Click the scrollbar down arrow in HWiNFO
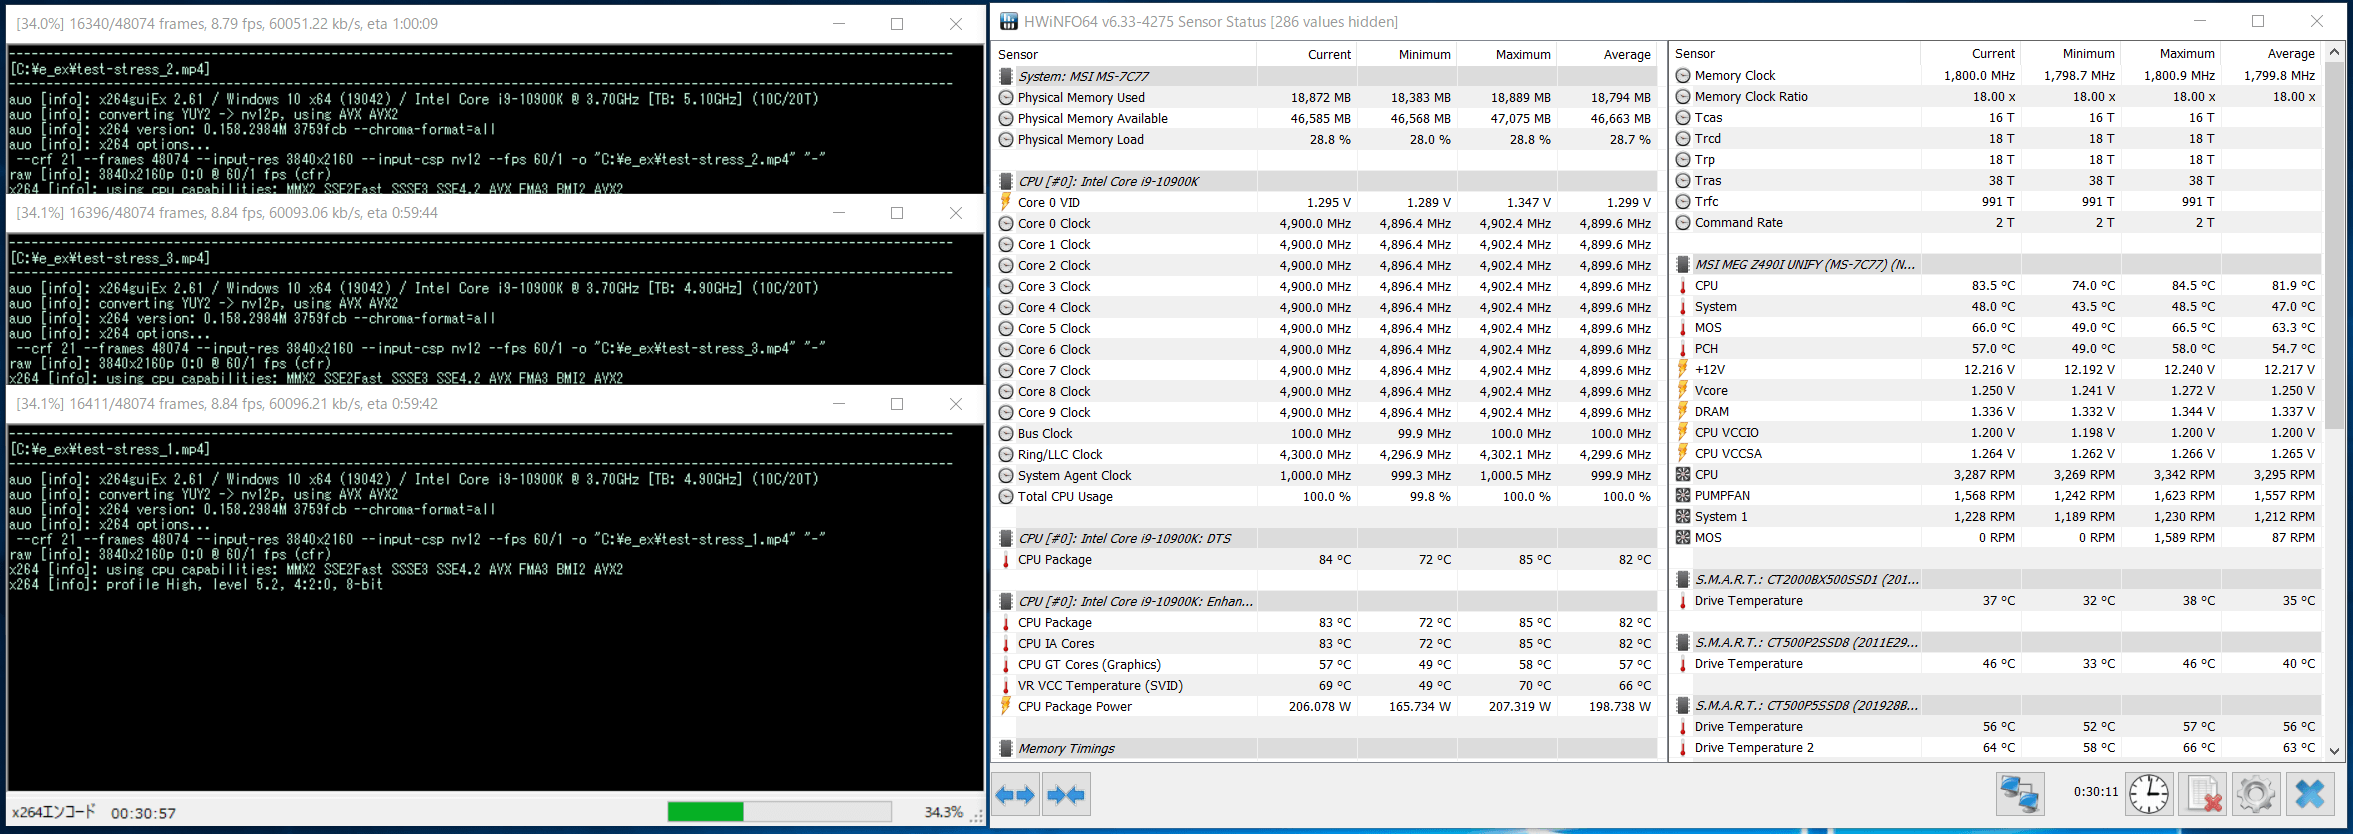 coord(2334,751)
